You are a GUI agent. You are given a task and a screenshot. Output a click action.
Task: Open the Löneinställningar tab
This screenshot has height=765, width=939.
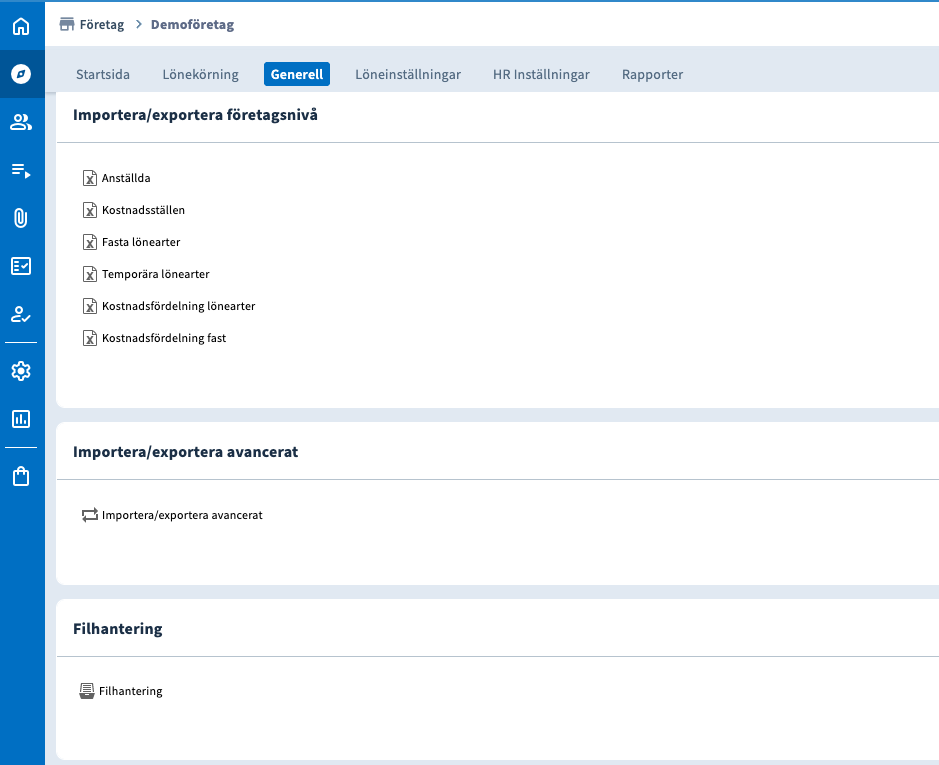pyautogui.click(x=408, y=74)
